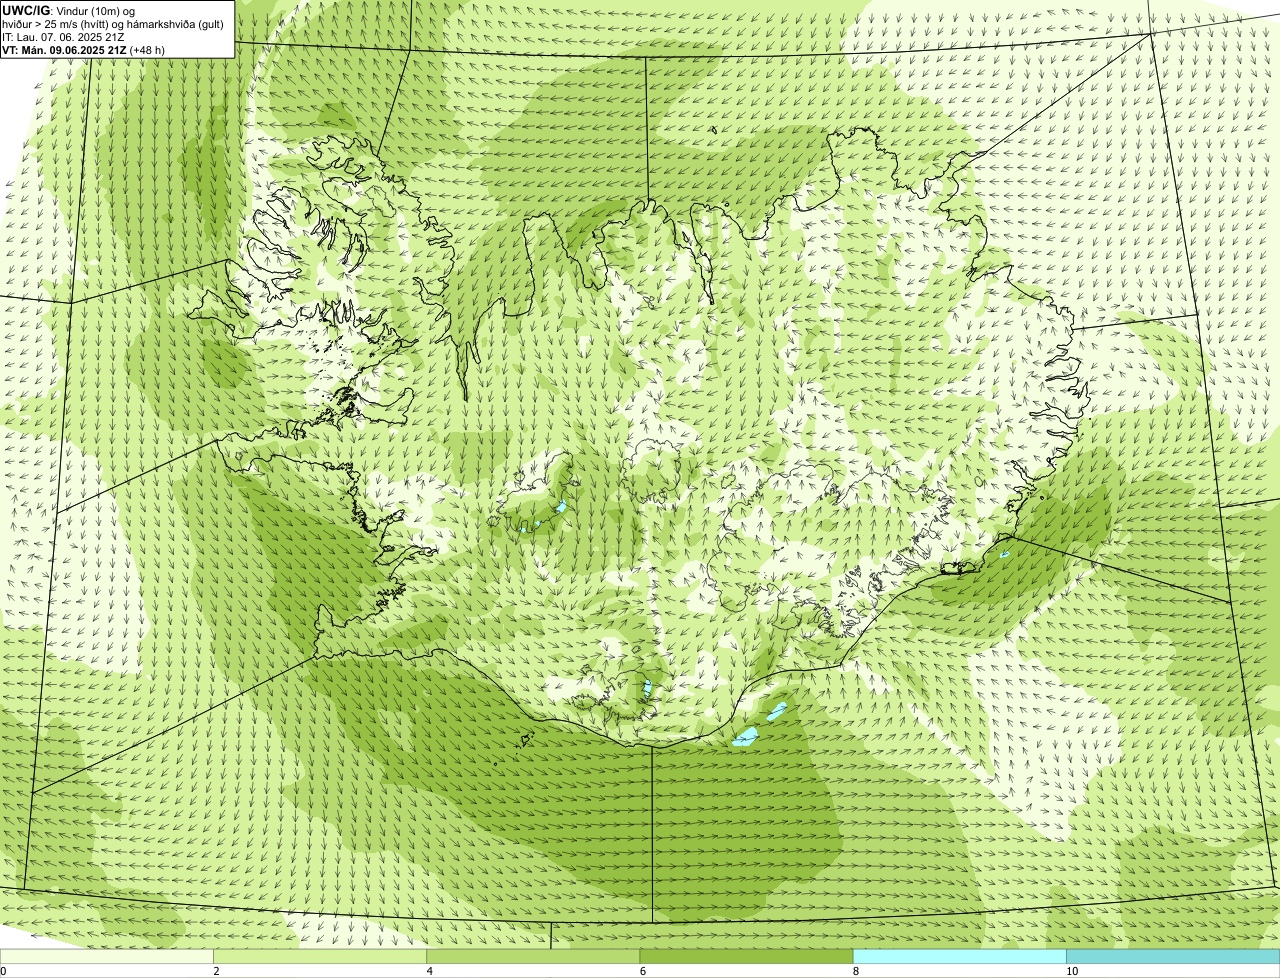Click the 8-10 m/s light cyan legend swatch
Viewport: 1280px width, 978px height.
tap(960, 956)
